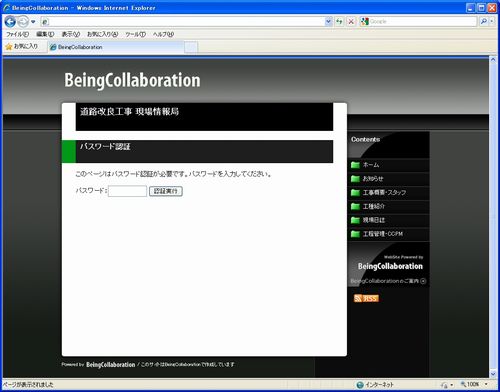500x392 pixels.
Task: Click the folder icon beside 工程管理-CCPM
Action: (355, 234)
